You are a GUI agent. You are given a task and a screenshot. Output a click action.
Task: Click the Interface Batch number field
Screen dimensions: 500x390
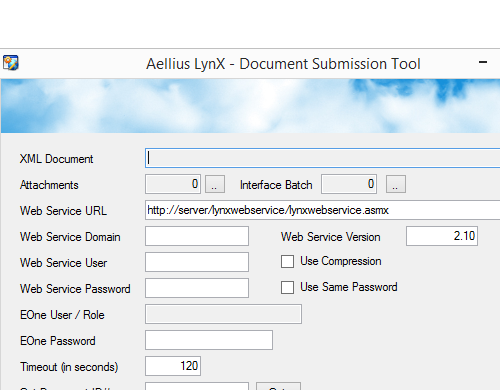point(349,184)
